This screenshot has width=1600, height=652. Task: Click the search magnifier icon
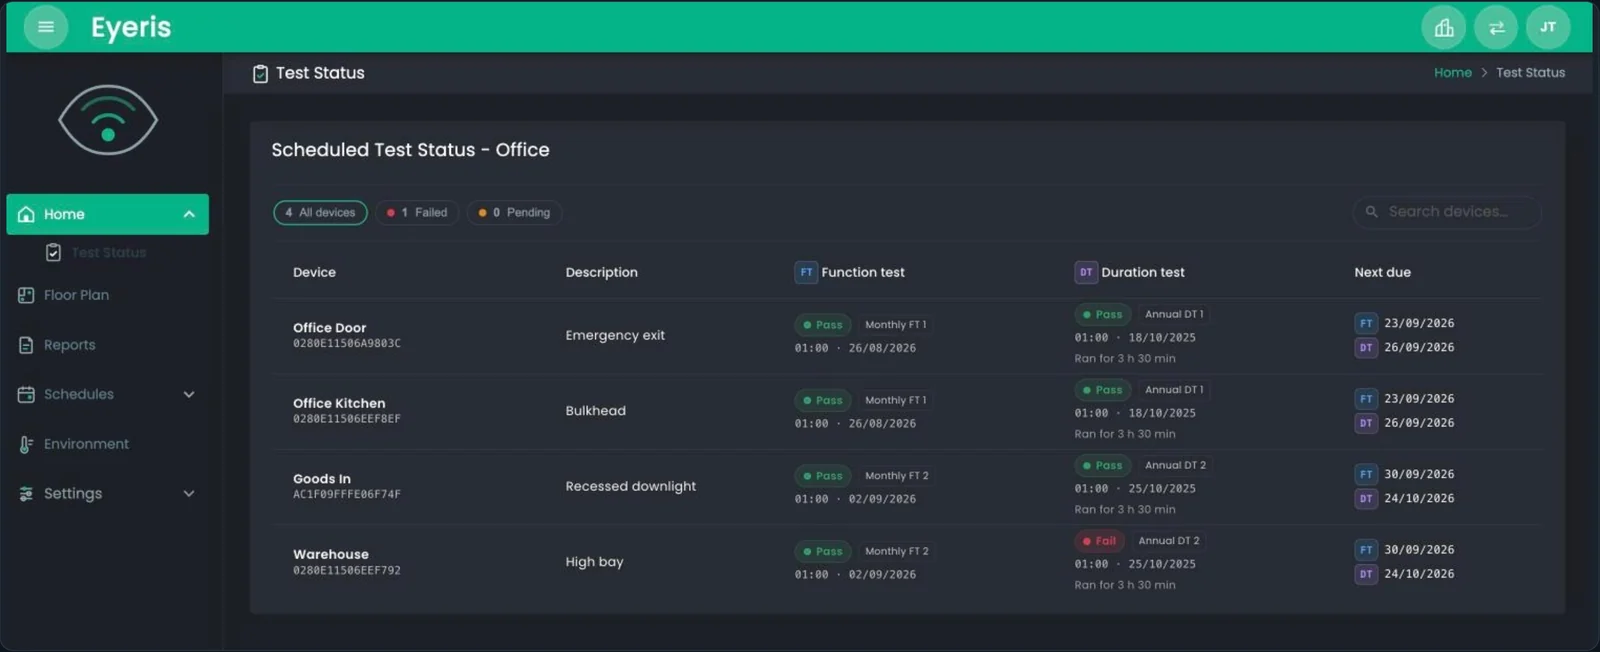click(x=1372, y=212)
